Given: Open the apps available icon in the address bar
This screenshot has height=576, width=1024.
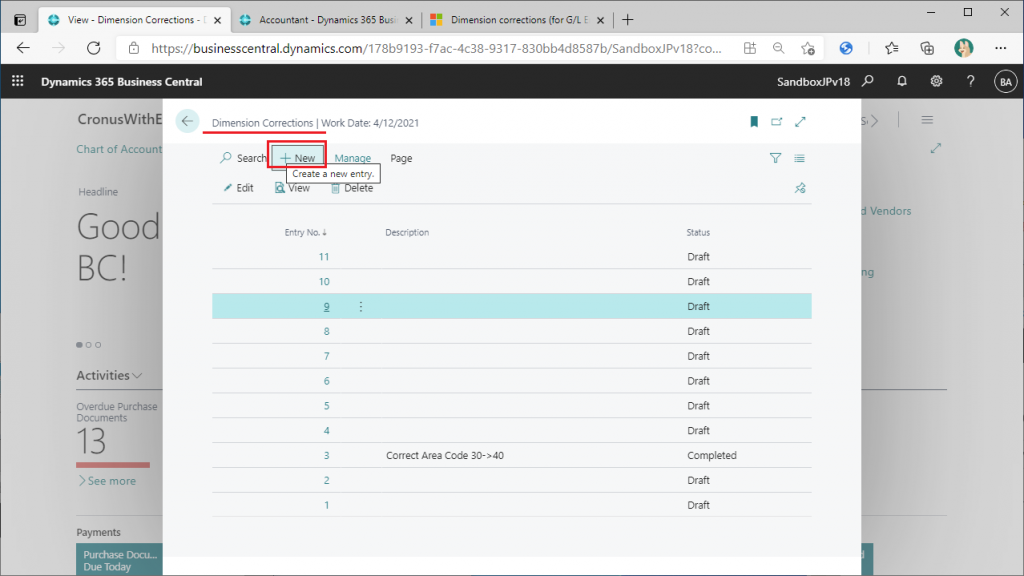Looking at the screenshot, I should pyautogui.click(x=750, y=48).
